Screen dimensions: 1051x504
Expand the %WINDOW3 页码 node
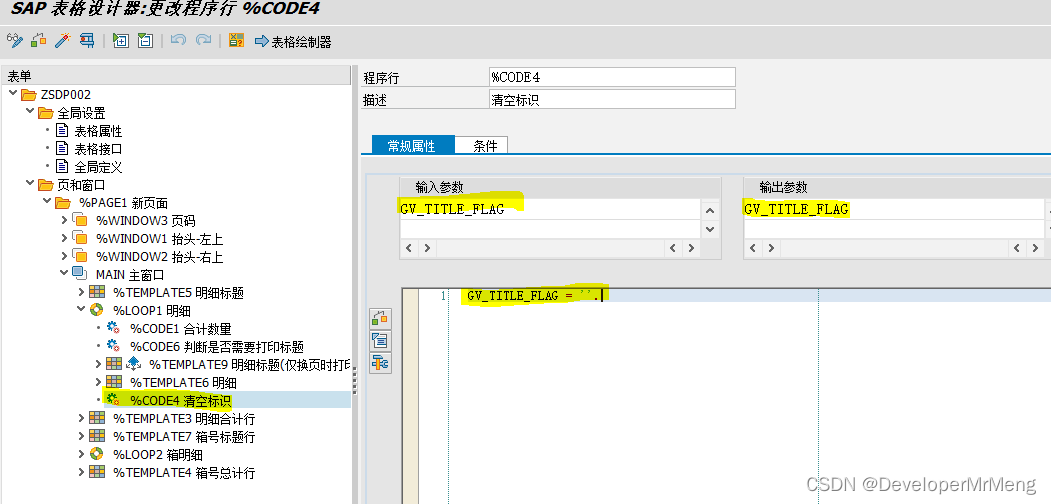tap(64, 220)
